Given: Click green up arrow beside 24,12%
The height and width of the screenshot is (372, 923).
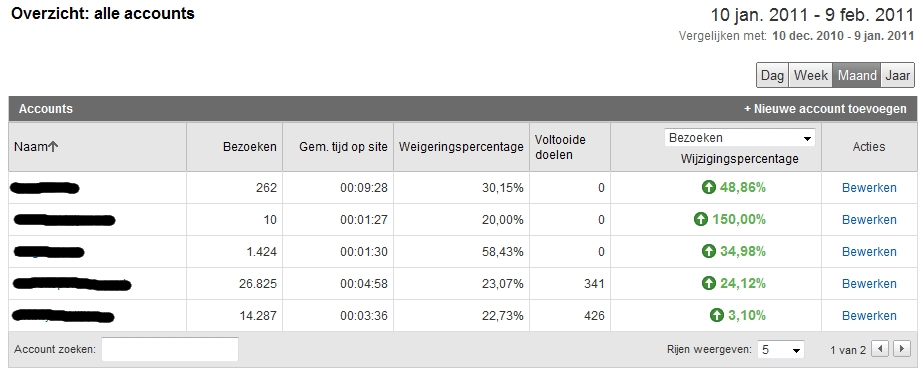Looking at the screenshot, I should click(x=709, y=283).
